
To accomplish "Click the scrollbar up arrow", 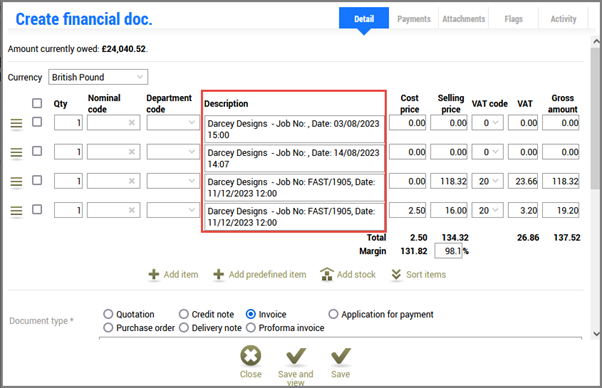I will [595, 41].
